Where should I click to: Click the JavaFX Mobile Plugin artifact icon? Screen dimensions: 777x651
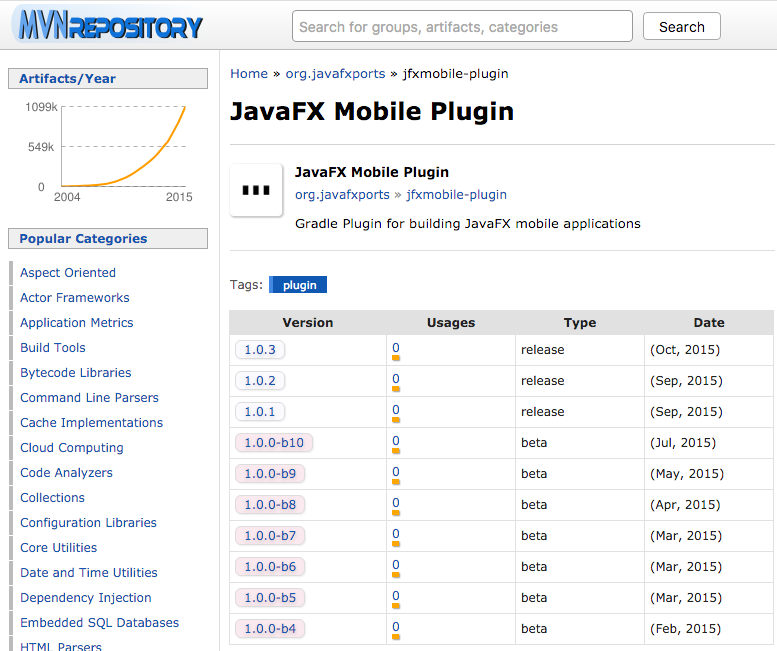tap(256, 189)
